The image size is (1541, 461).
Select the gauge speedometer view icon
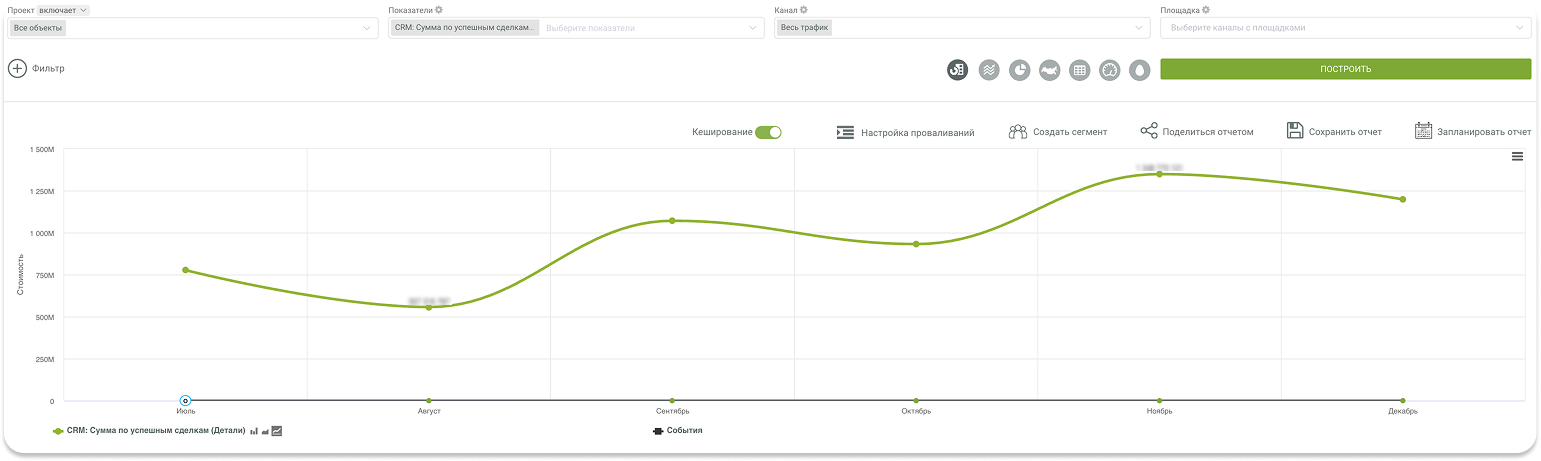click(1109, 70)
